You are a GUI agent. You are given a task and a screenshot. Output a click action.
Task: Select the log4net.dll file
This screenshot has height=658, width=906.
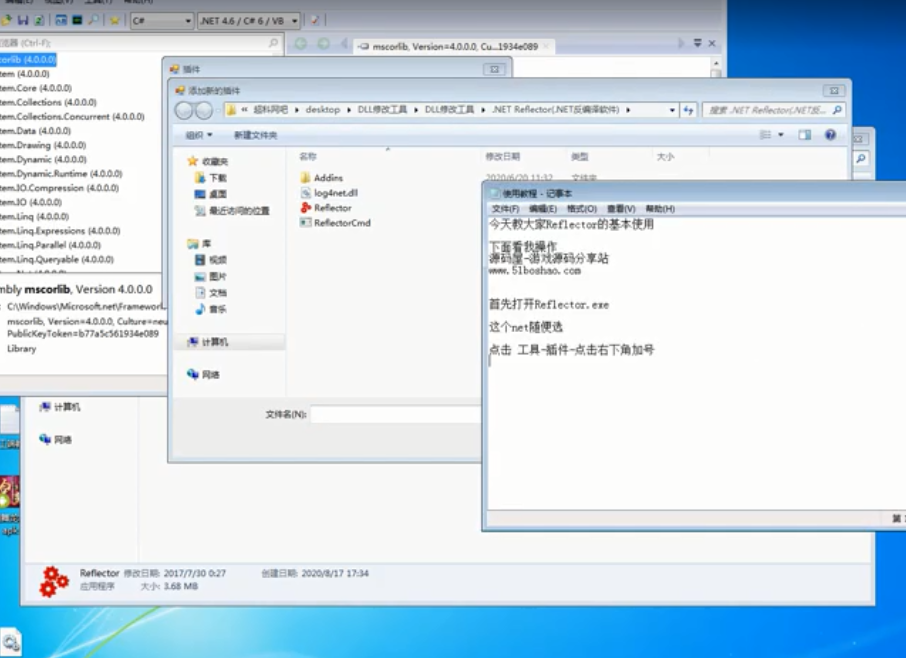(329, 192)
